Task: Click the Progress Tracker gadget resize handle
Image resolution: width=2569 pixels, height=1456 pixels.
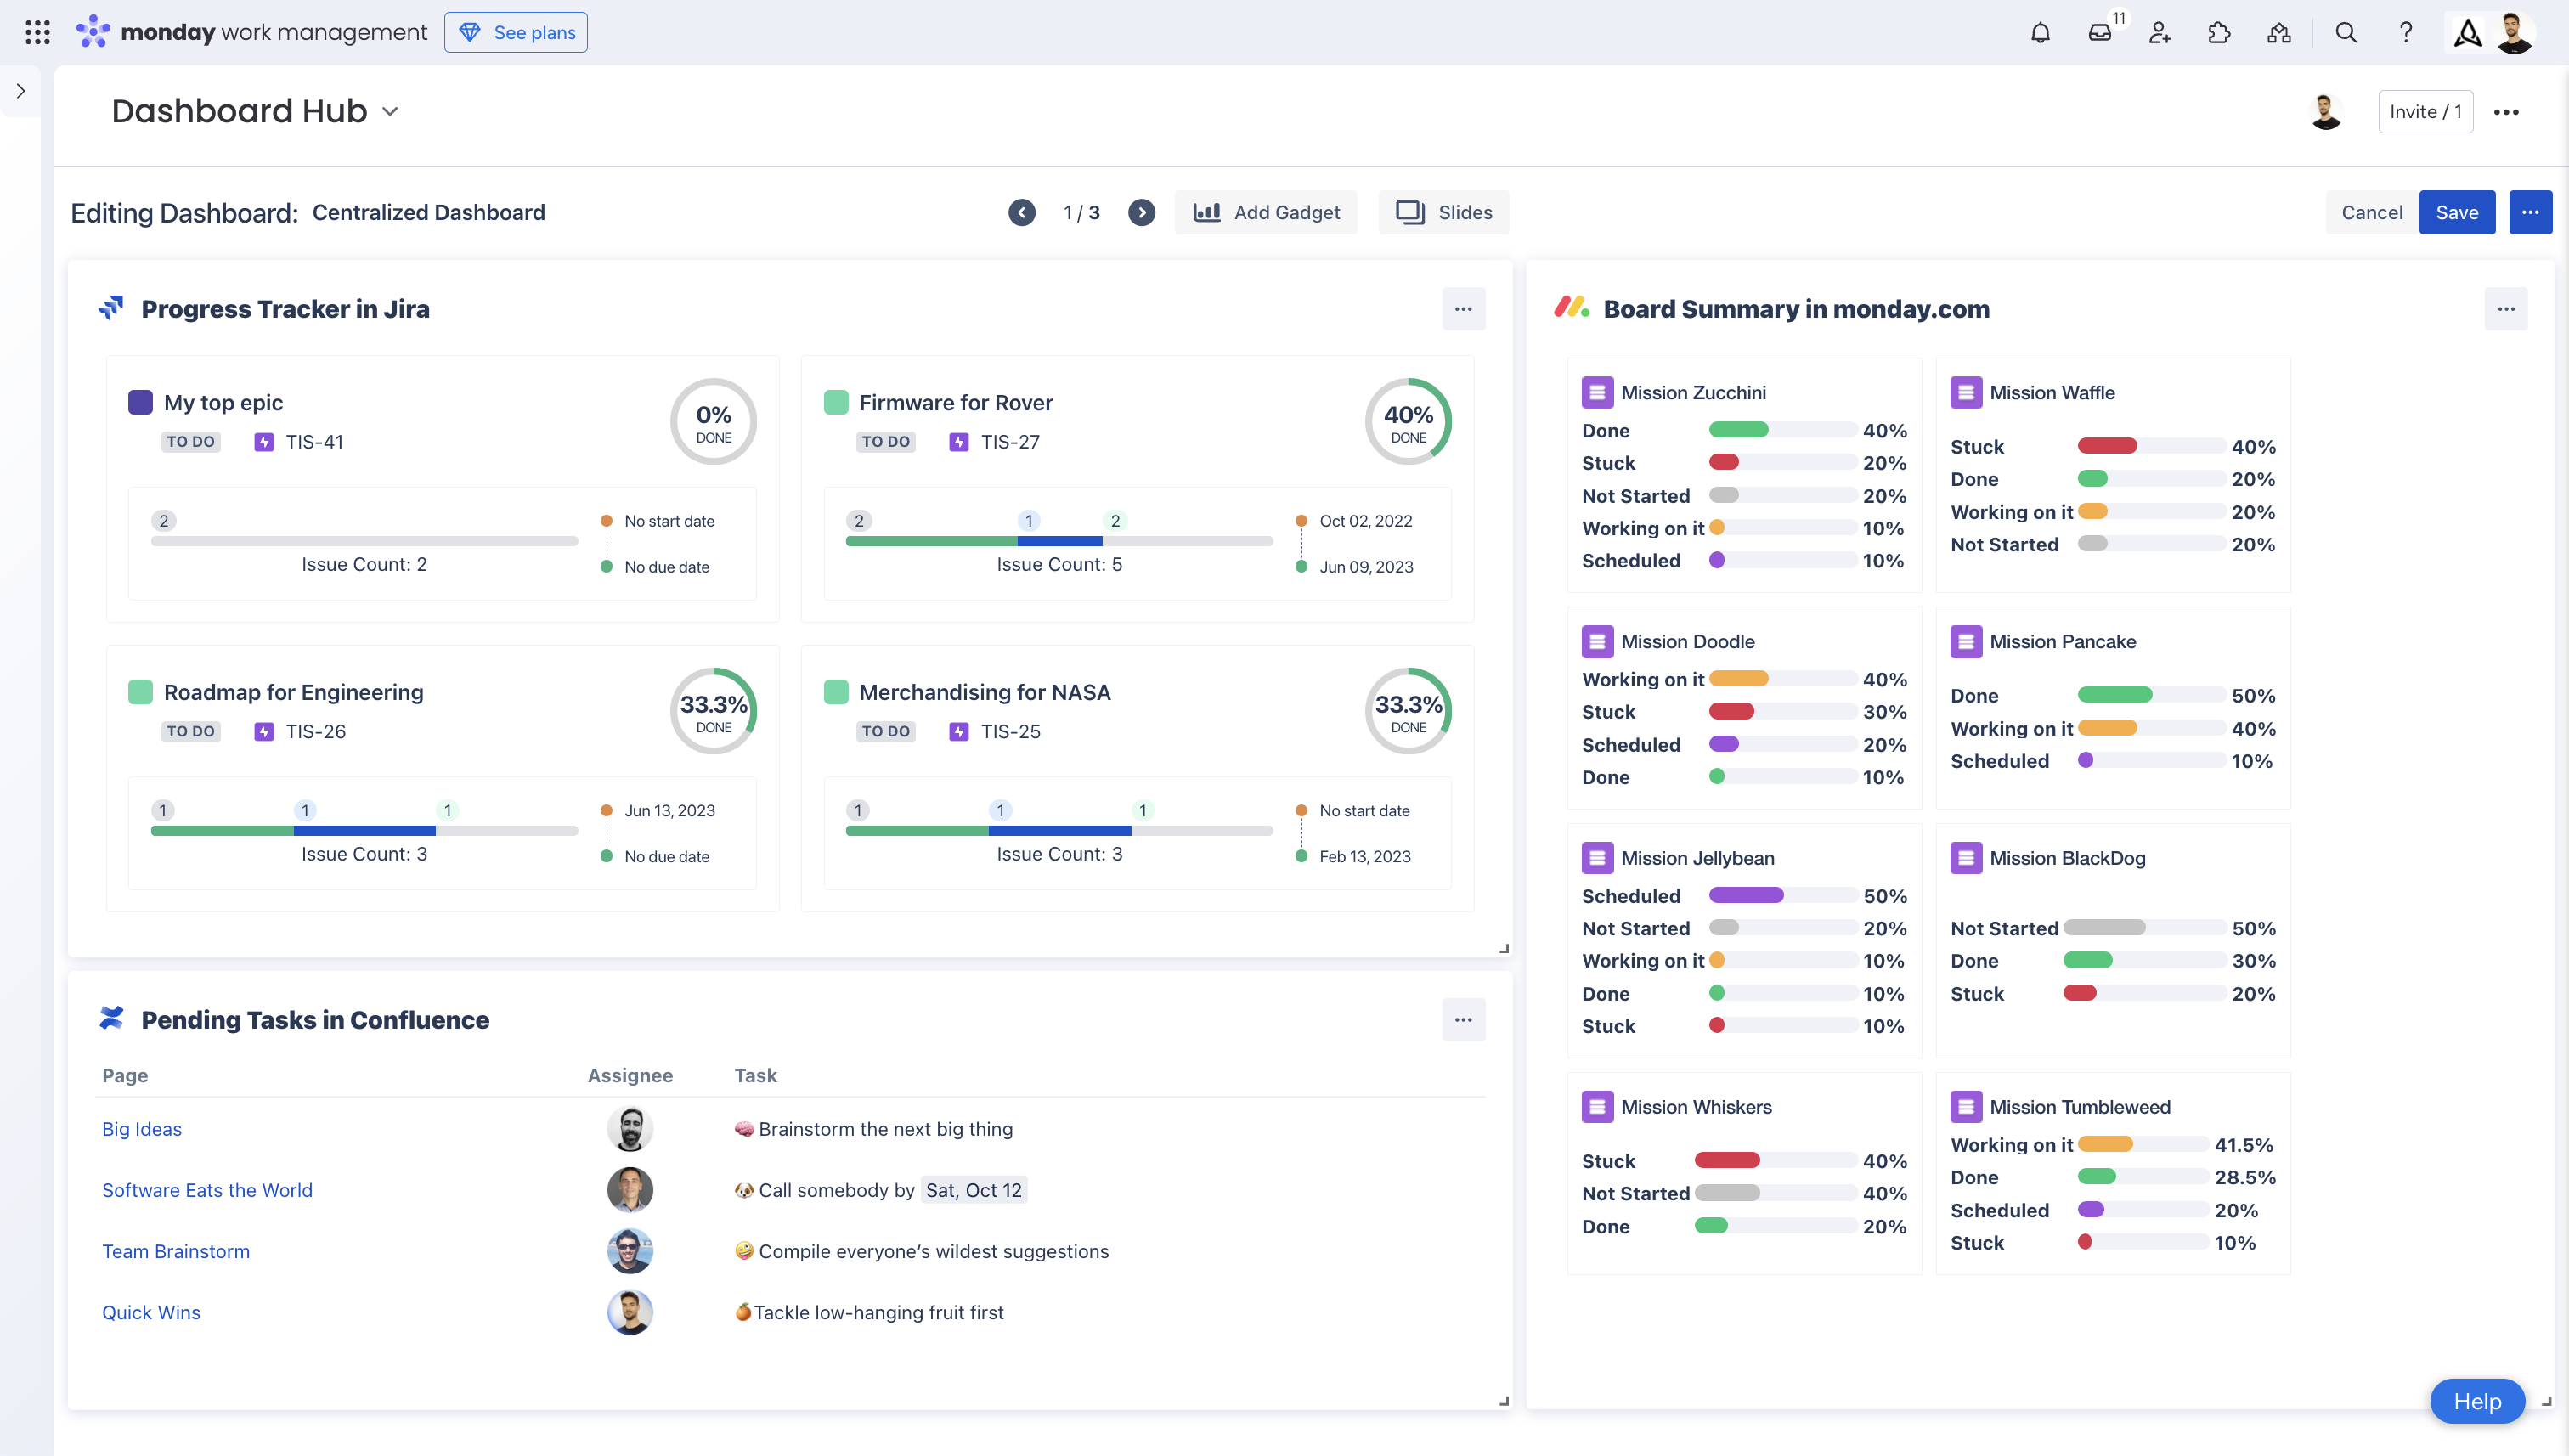Action: (1503, 948)
